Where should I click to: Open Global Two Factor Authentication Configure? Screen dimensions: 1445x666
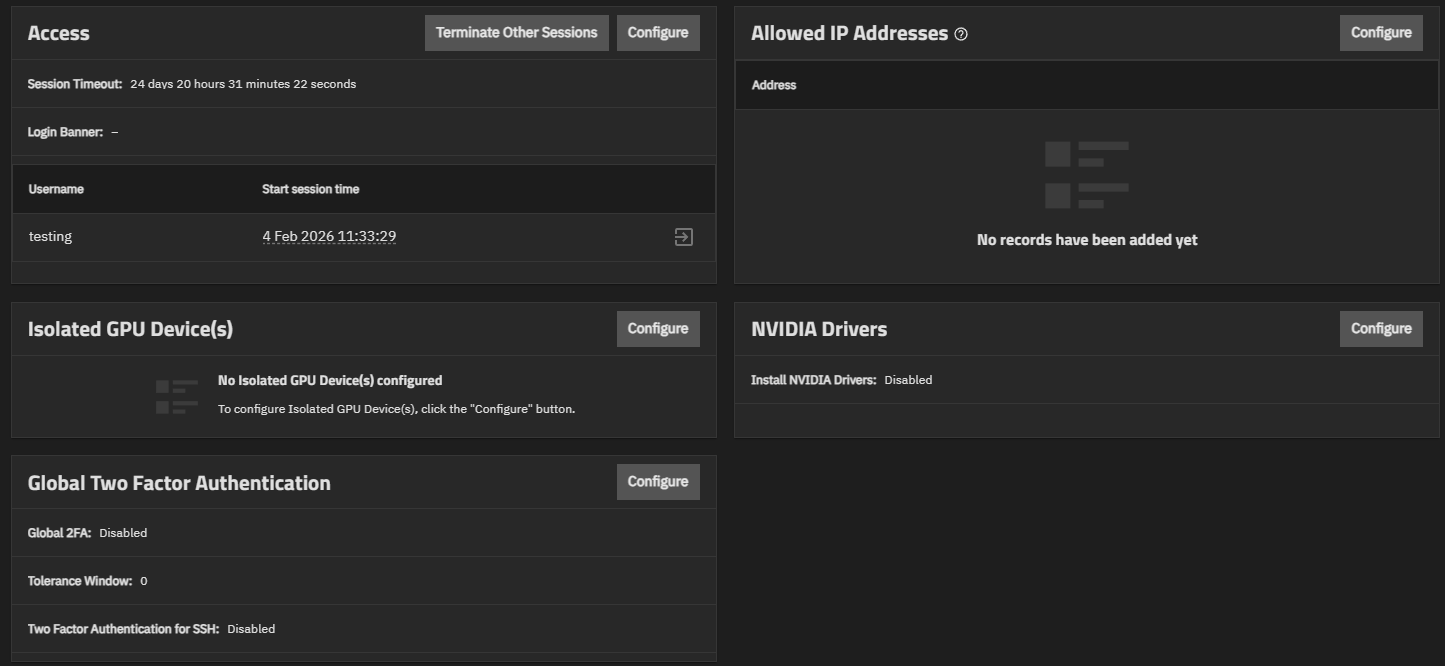(657, 482)
